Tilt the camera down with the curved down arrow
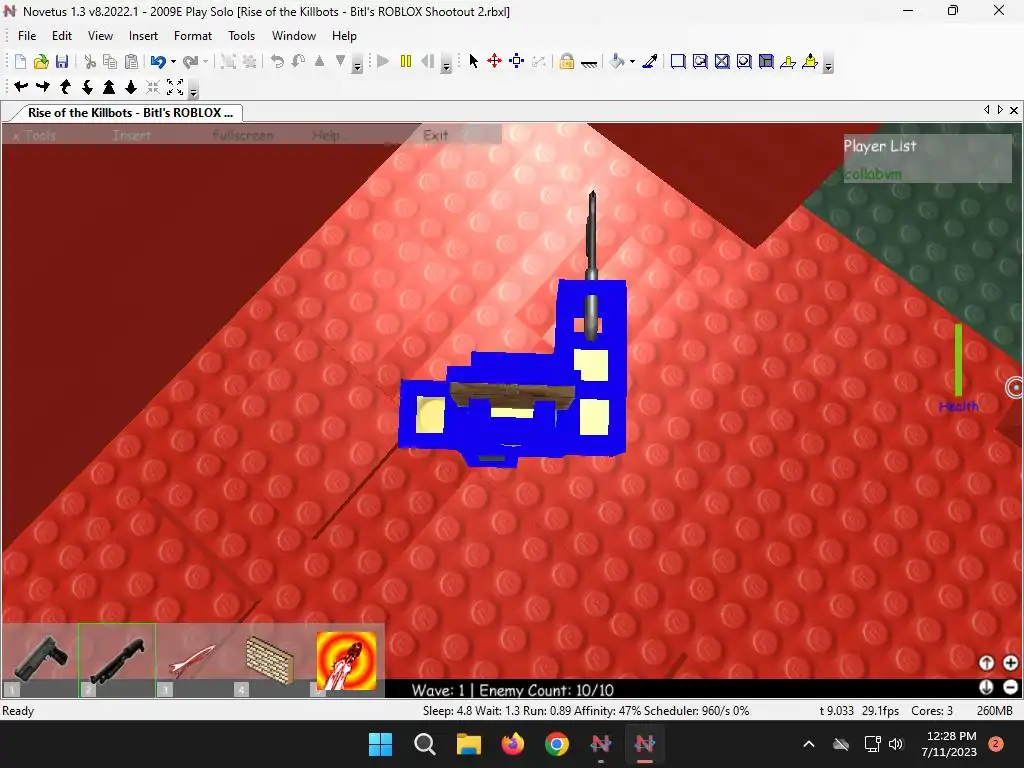 (88, 86)
